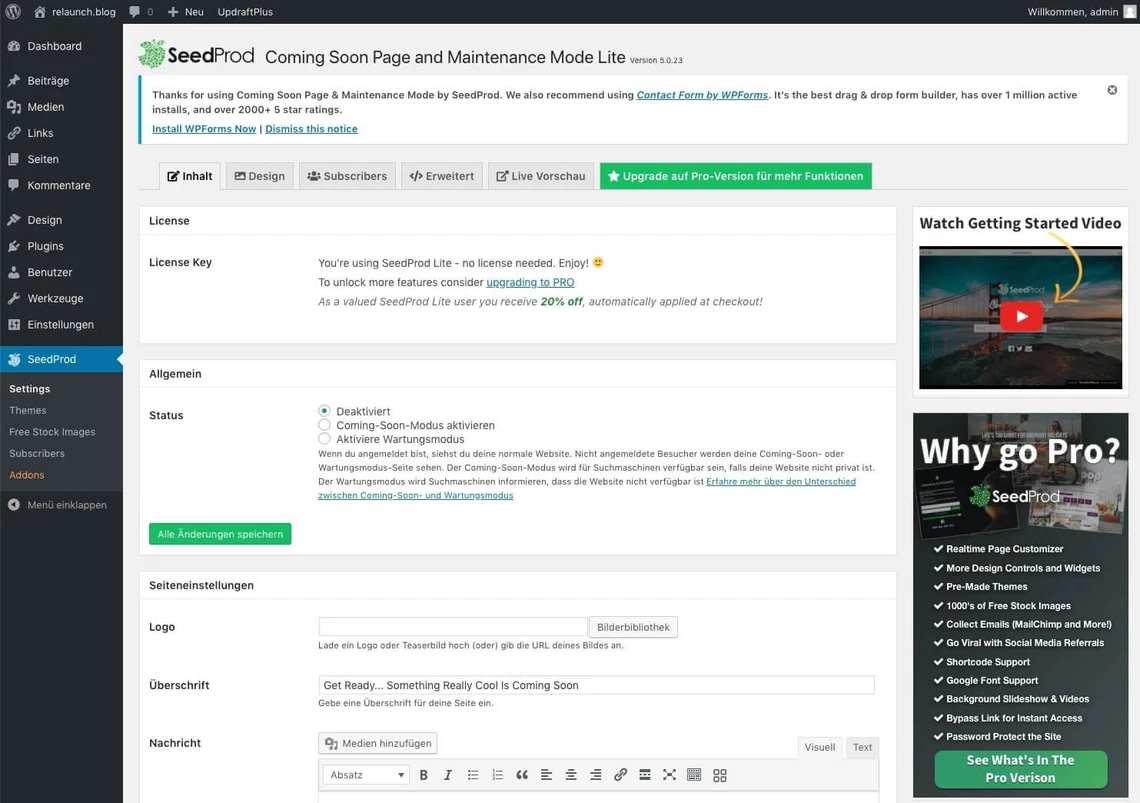Open the Absatz paragraph style dropdown
1140x803 pixels.
tap(365, 774)
